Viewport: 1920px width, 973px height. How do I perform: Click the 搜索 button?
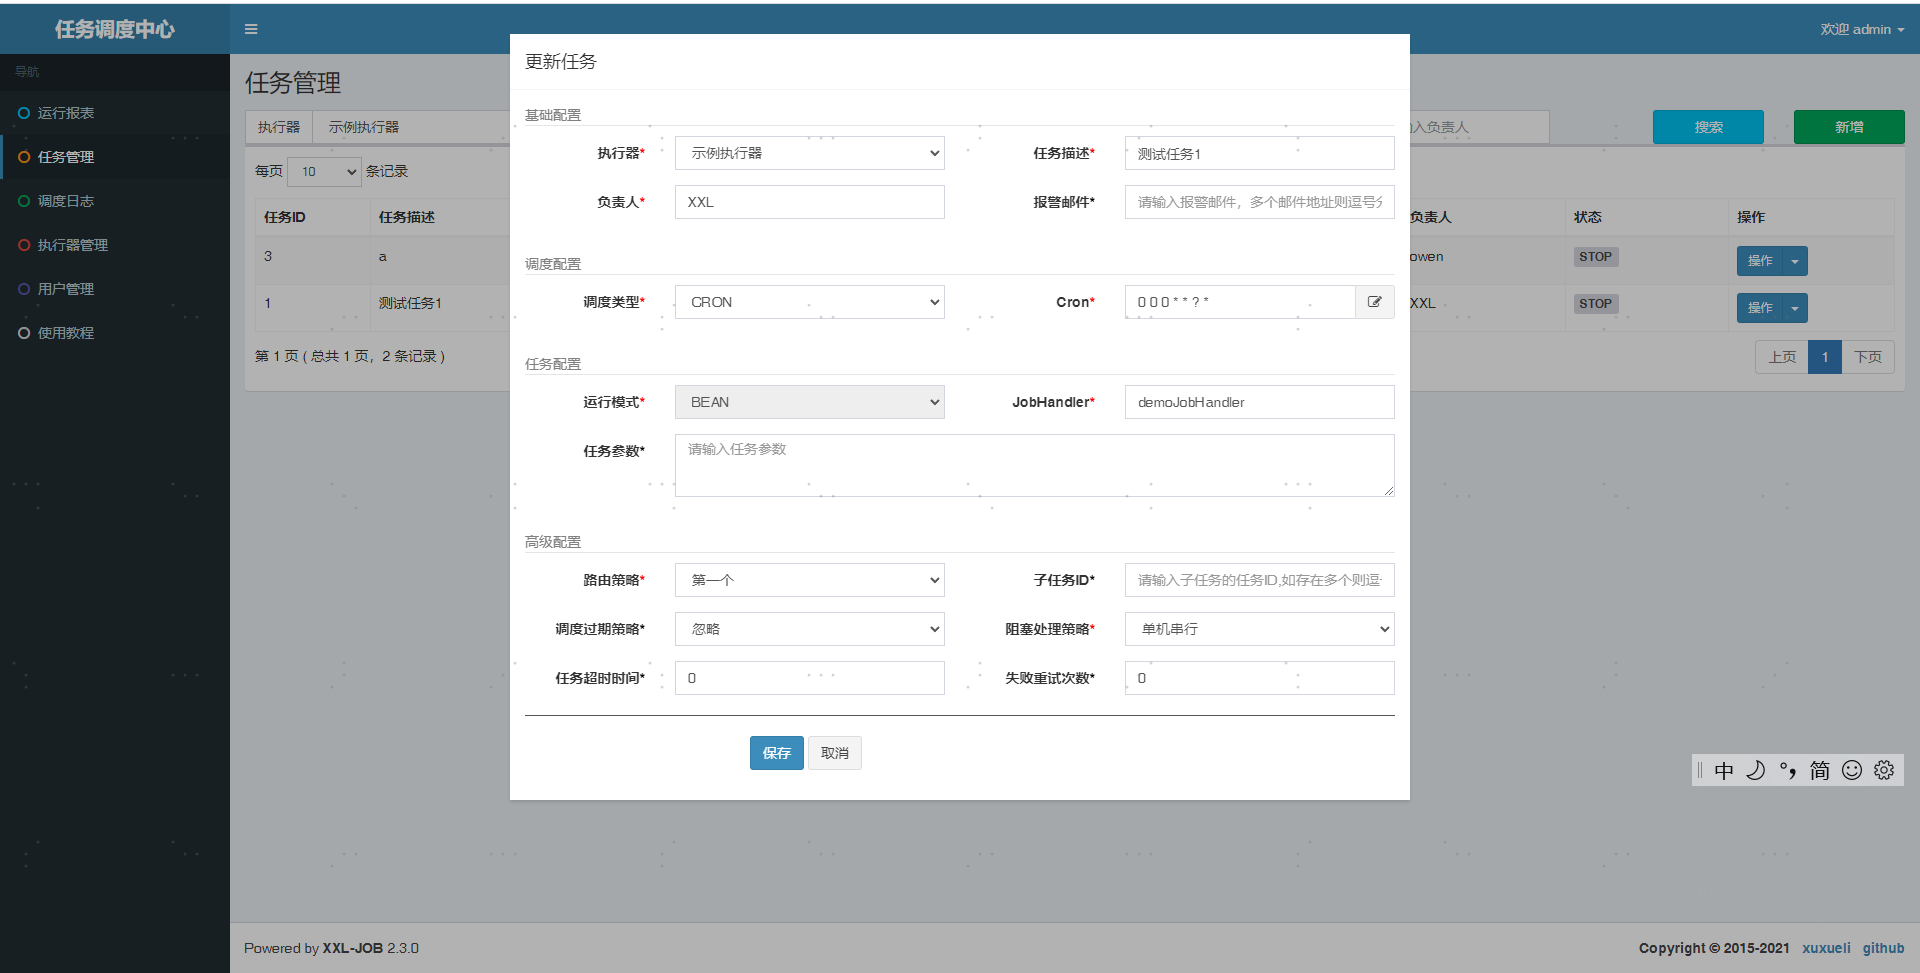click(x=1708, y=127)
